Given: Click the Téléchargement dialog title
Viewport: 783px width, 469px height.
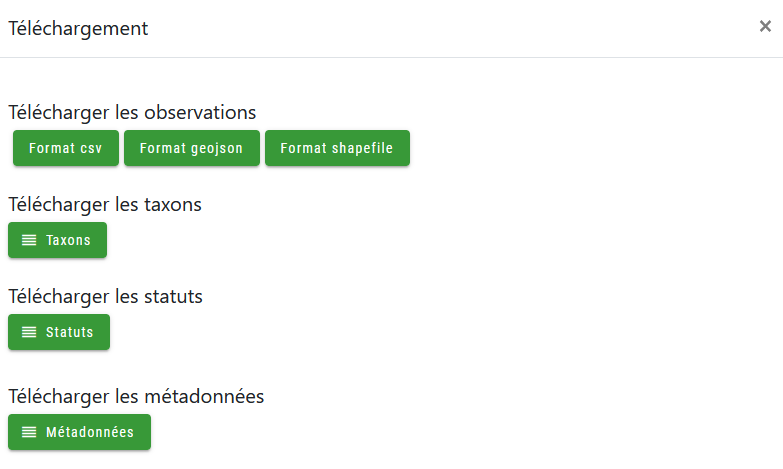Looking at the screenshot, I should coord(78,29).
